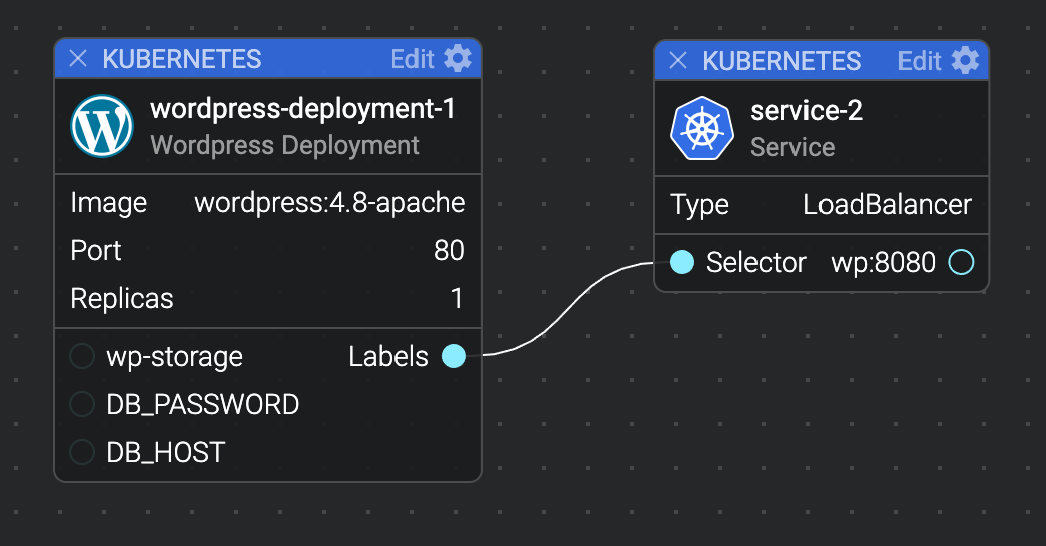This screenshot has height=546, width=1046.
Task: Click Edit on service-2 node
Action: point(919,61)
